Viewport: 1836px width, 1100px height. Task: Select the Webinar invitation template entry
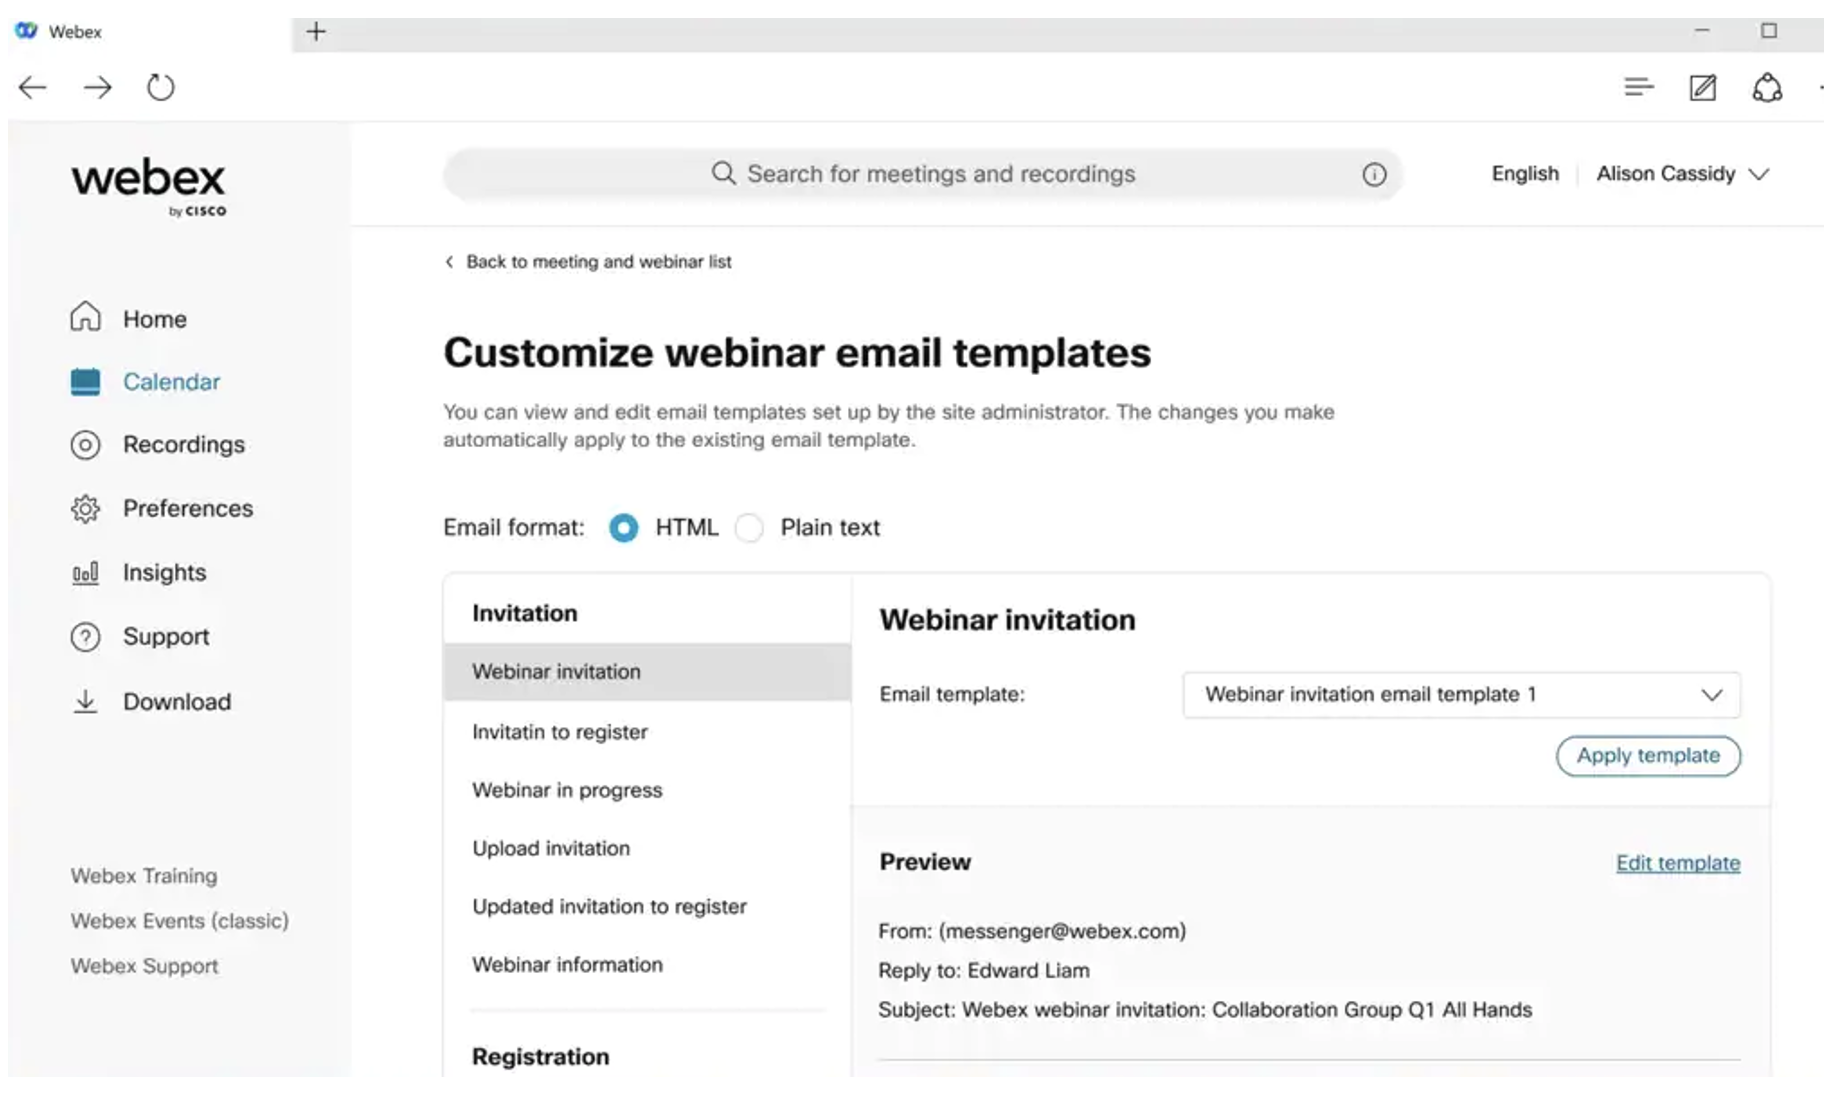coord(647,672)
